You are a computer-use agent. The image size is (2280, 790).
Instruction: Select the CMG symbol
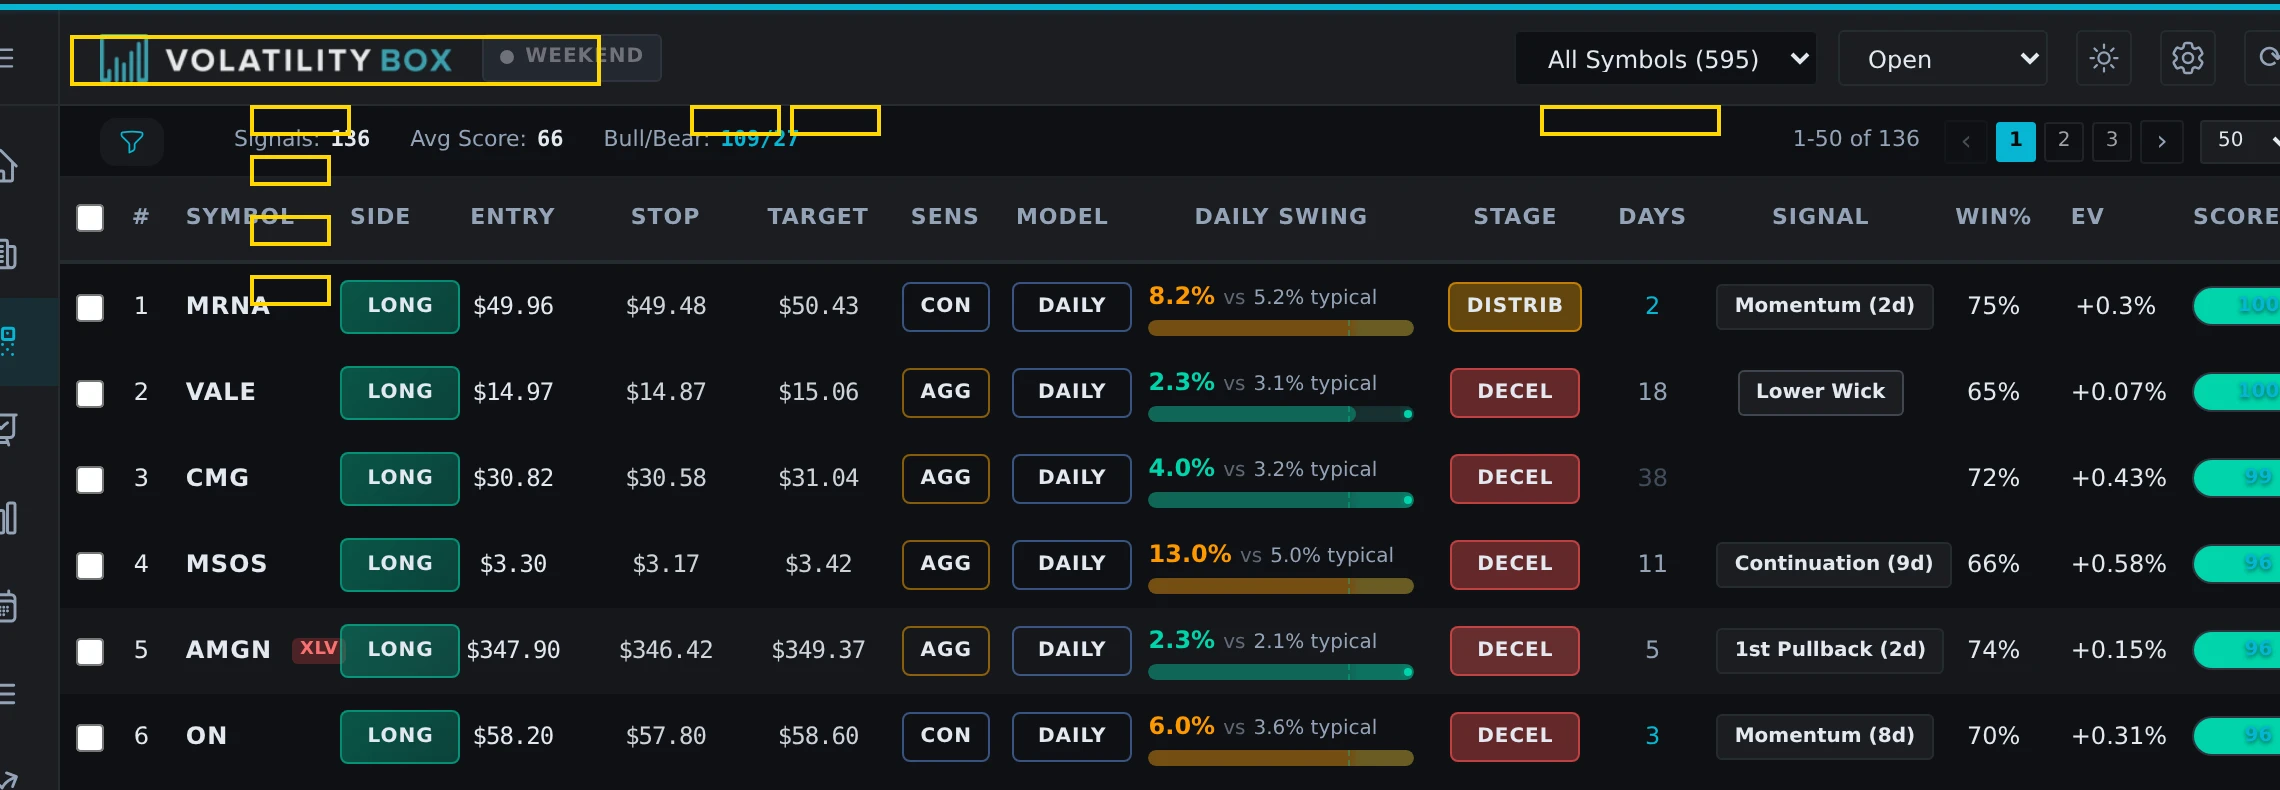click(217, 478)
